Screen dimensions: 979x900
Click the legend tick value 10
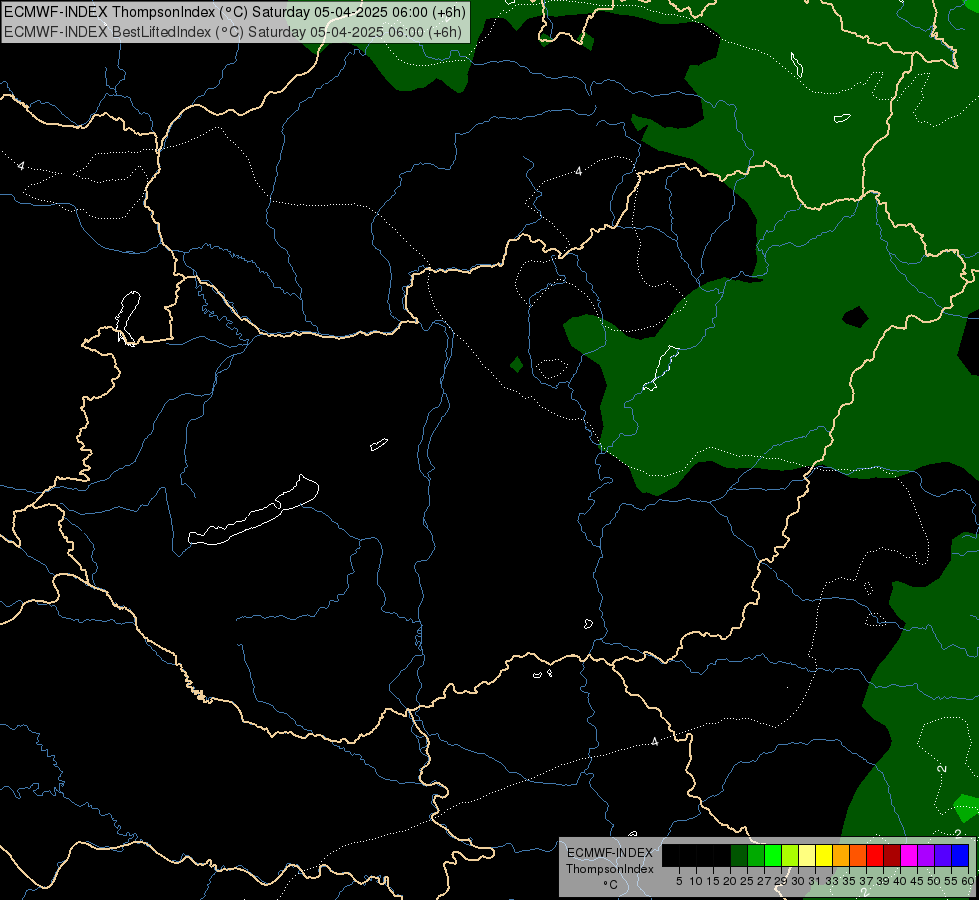click(696, 881)
